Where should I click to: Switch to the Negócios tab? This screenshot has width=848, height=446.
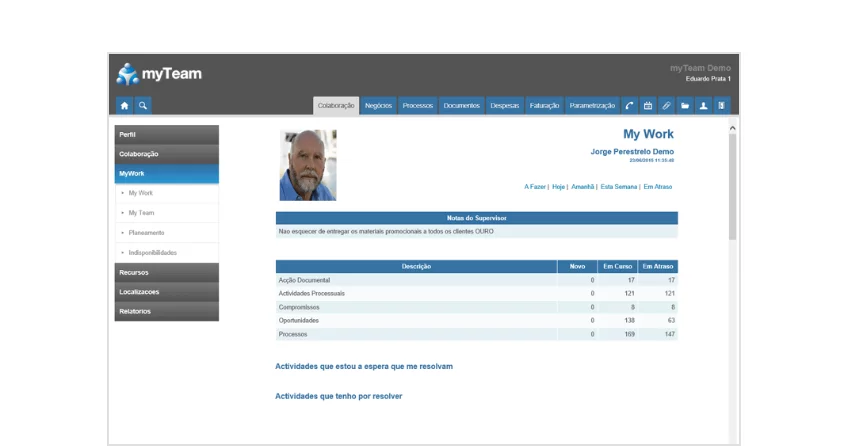378,105
